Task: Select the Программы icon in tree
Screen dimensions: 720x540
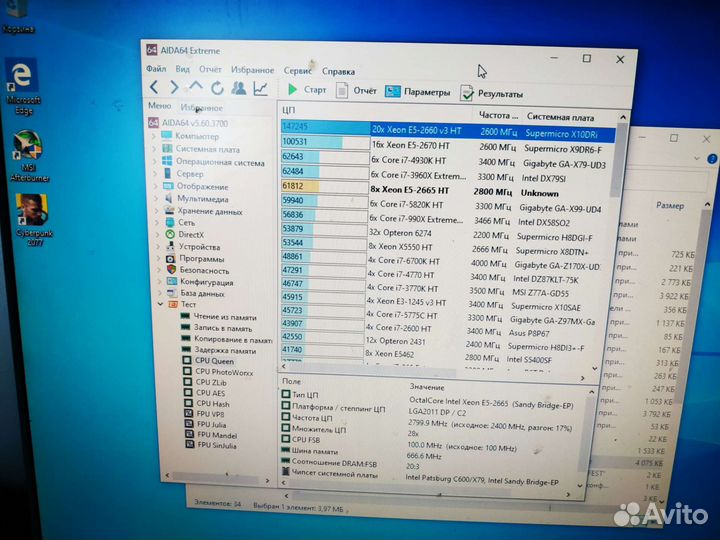Action: pyautogui.click(x=171, y=259)
